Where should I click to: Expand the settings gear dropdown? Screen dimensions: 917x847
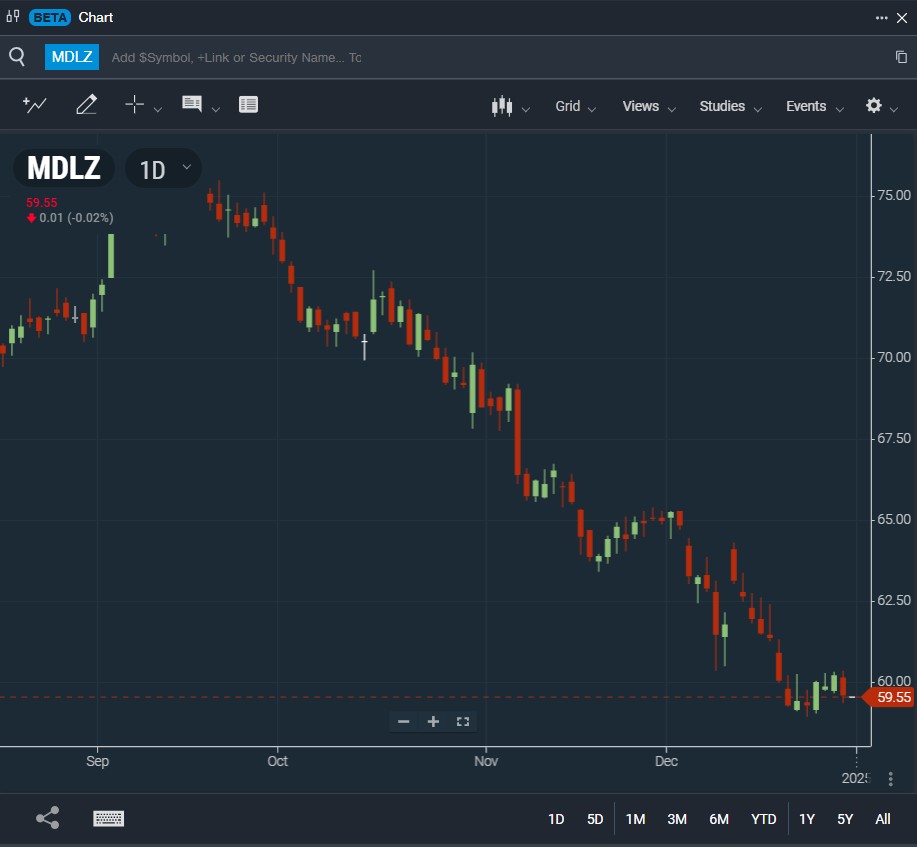click(880, 106)
